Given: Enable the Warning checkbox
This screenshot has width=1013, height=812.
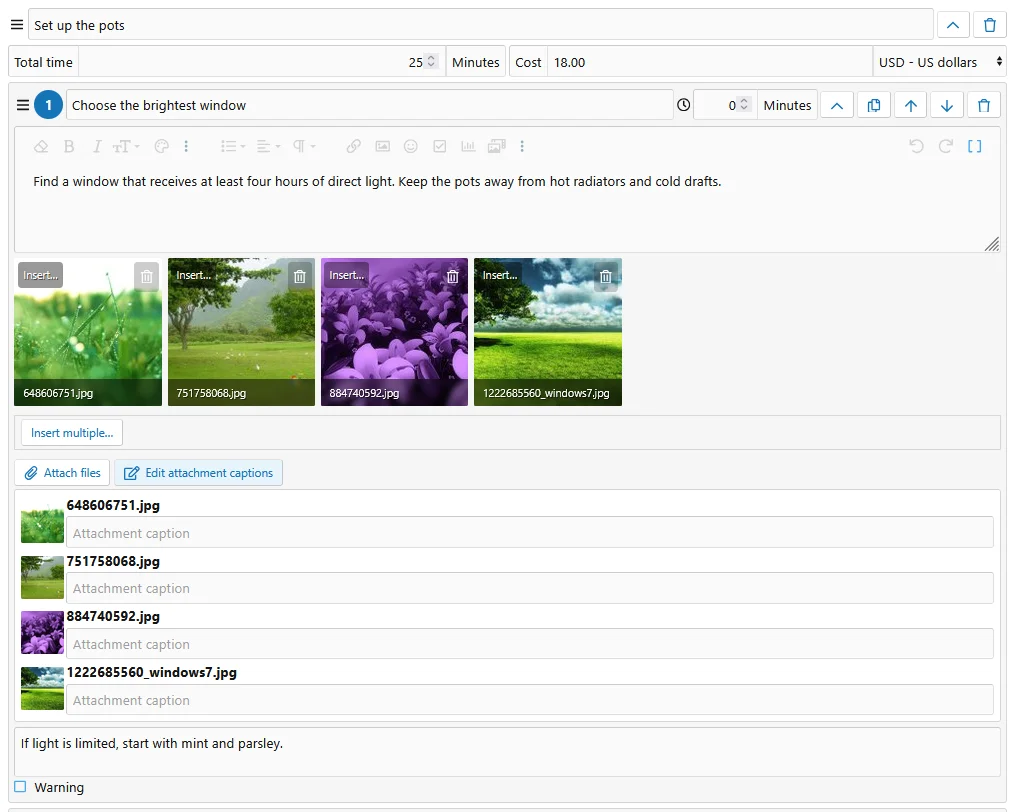Looking at the screenshot, I should coord(21,787).
